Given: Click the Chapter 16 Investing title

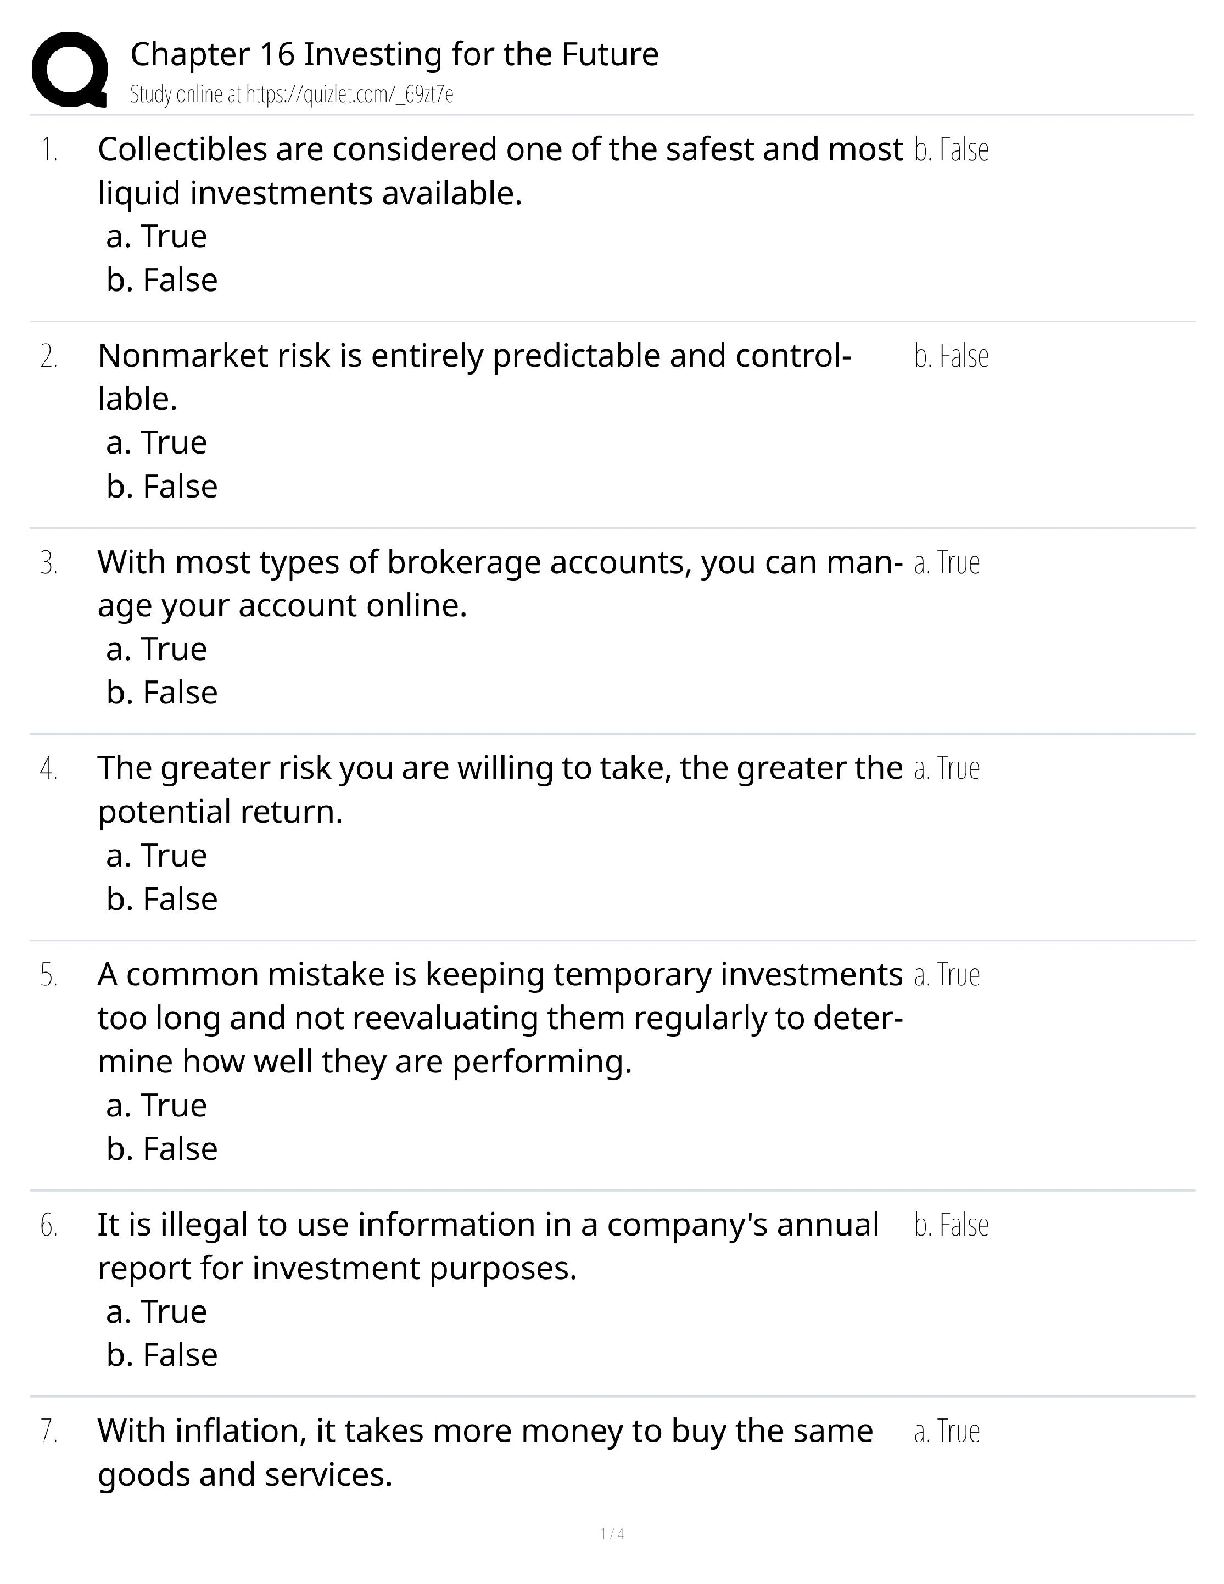Looking at the screenshot, I should pos(394,54).
